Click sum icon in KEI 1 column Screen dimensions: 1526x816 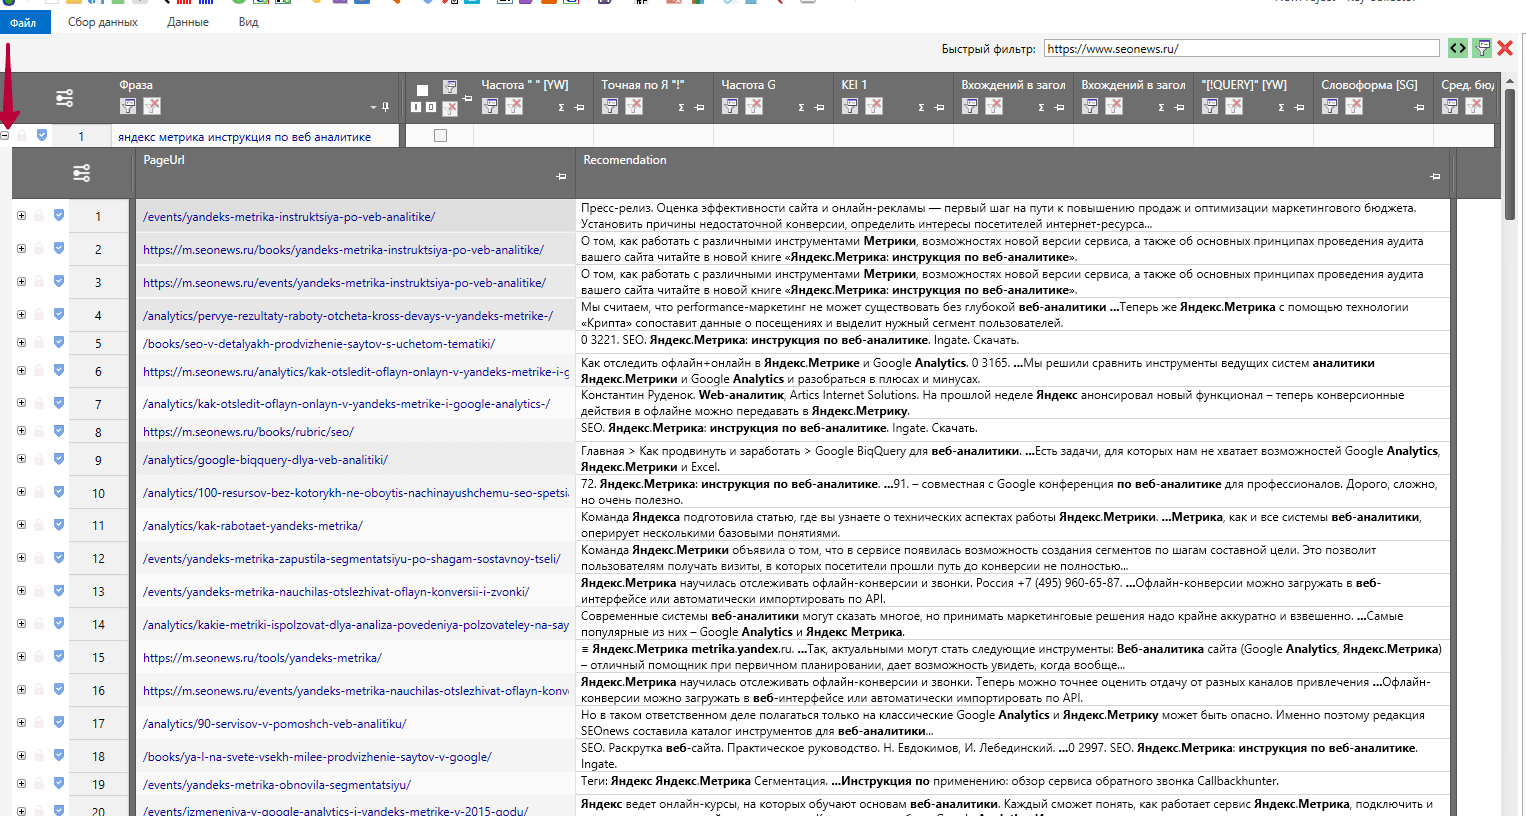point(921,107)
